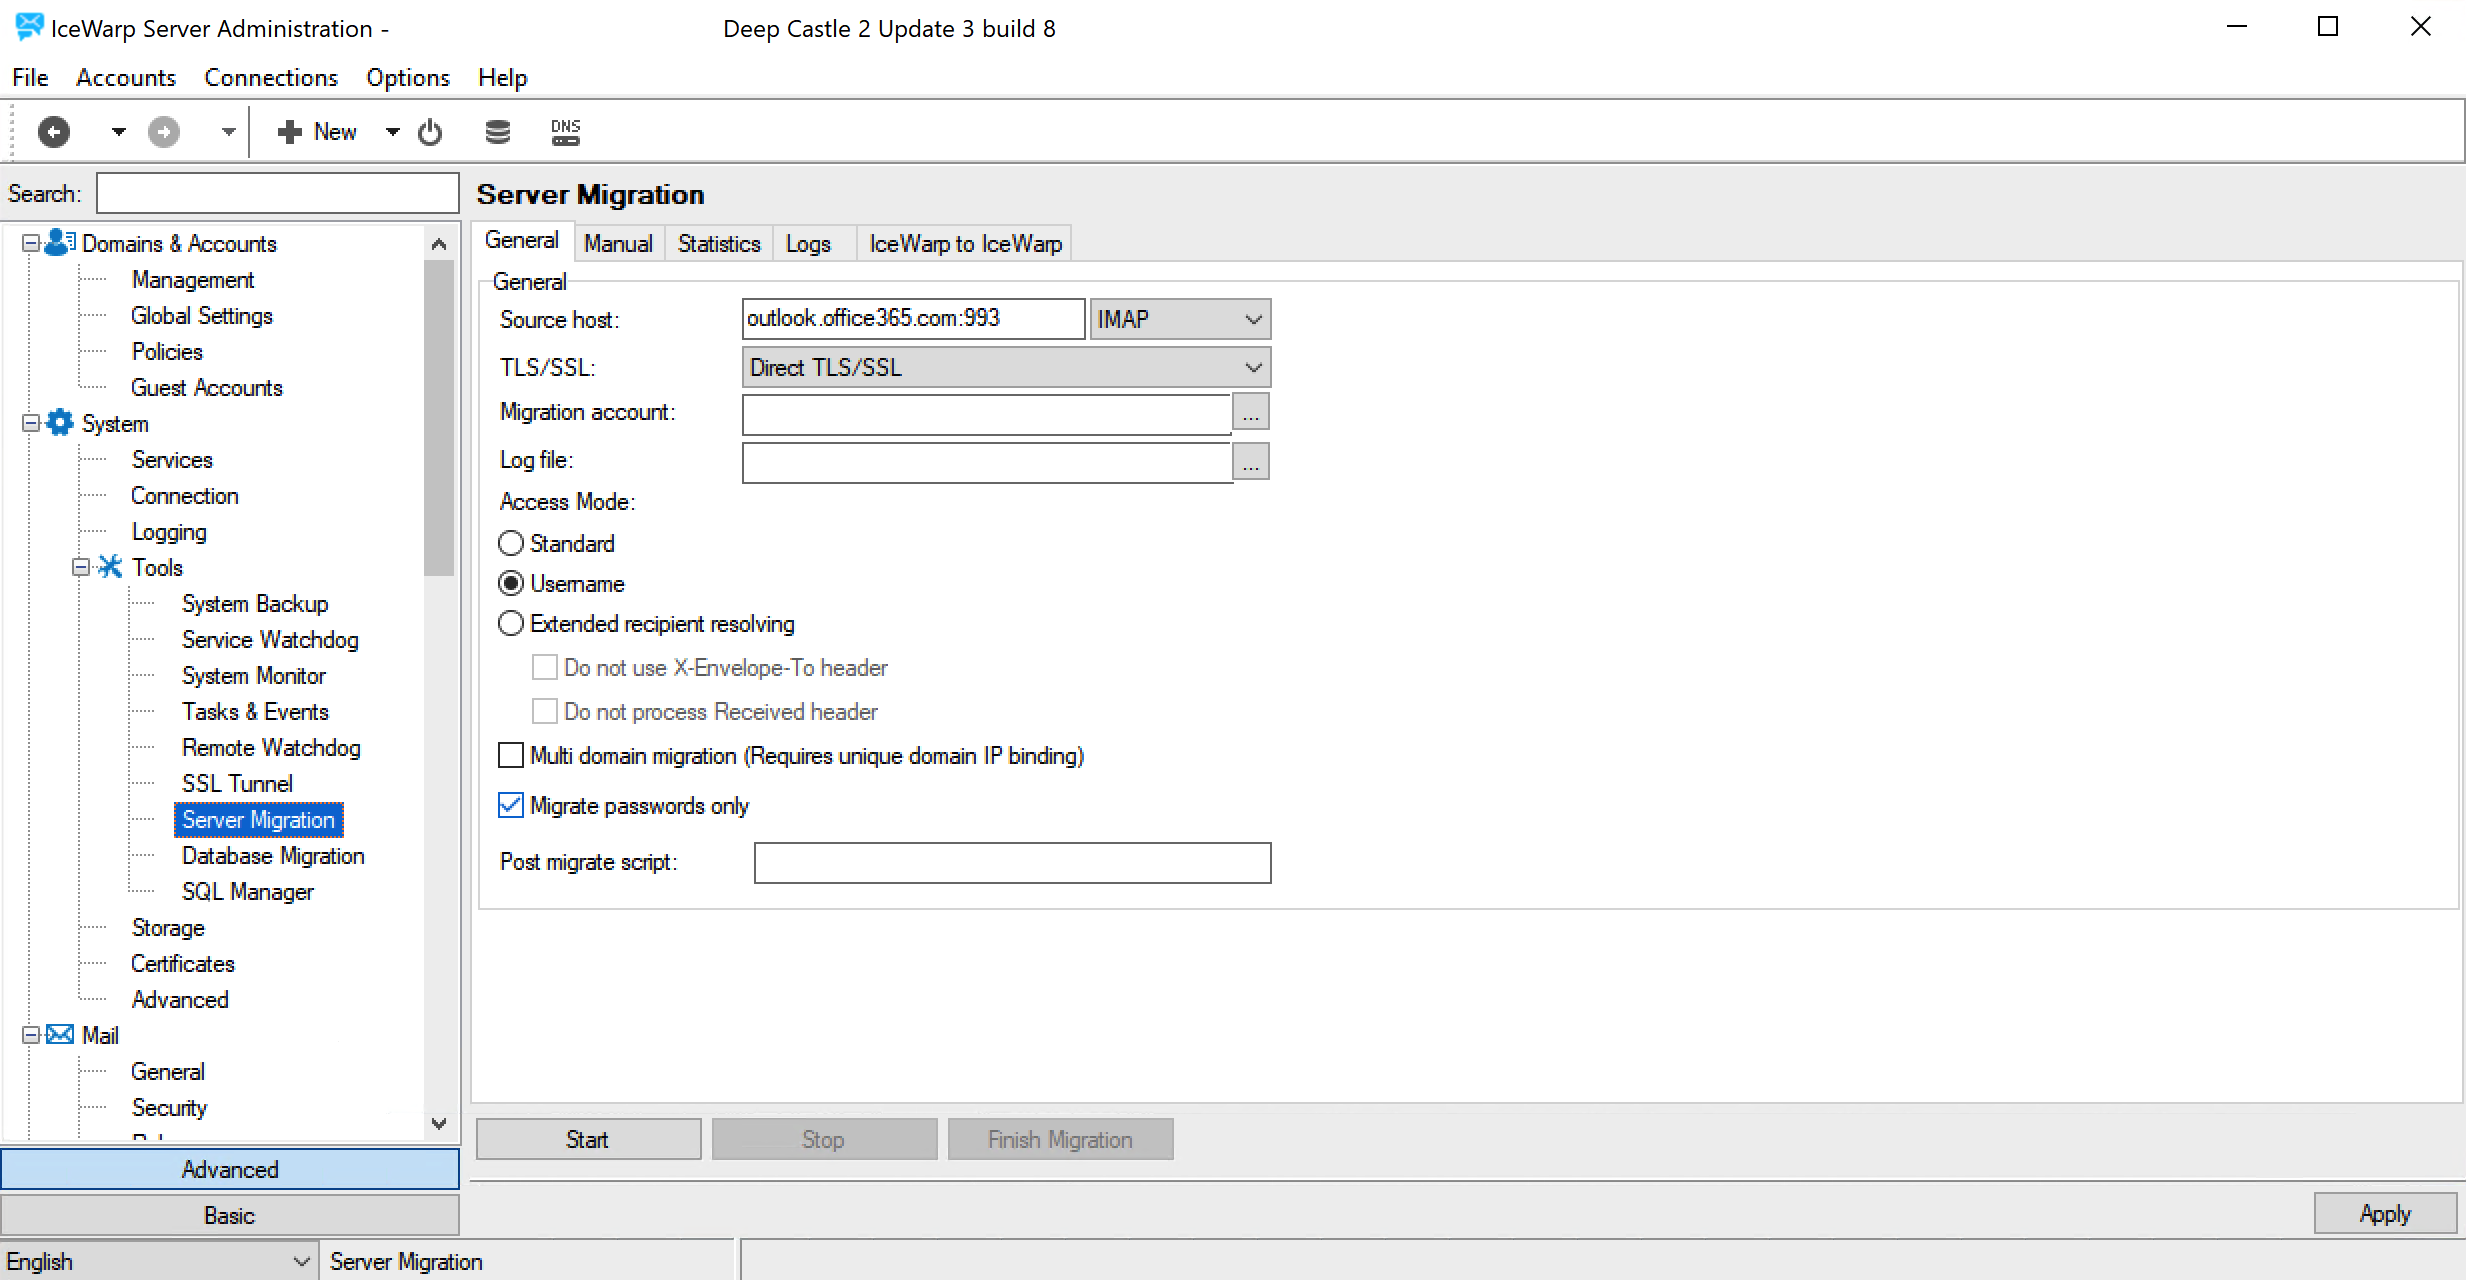Open the Back history dropdown arrow
This screenshot has height=1280, width=2466.
pos(118,132)
